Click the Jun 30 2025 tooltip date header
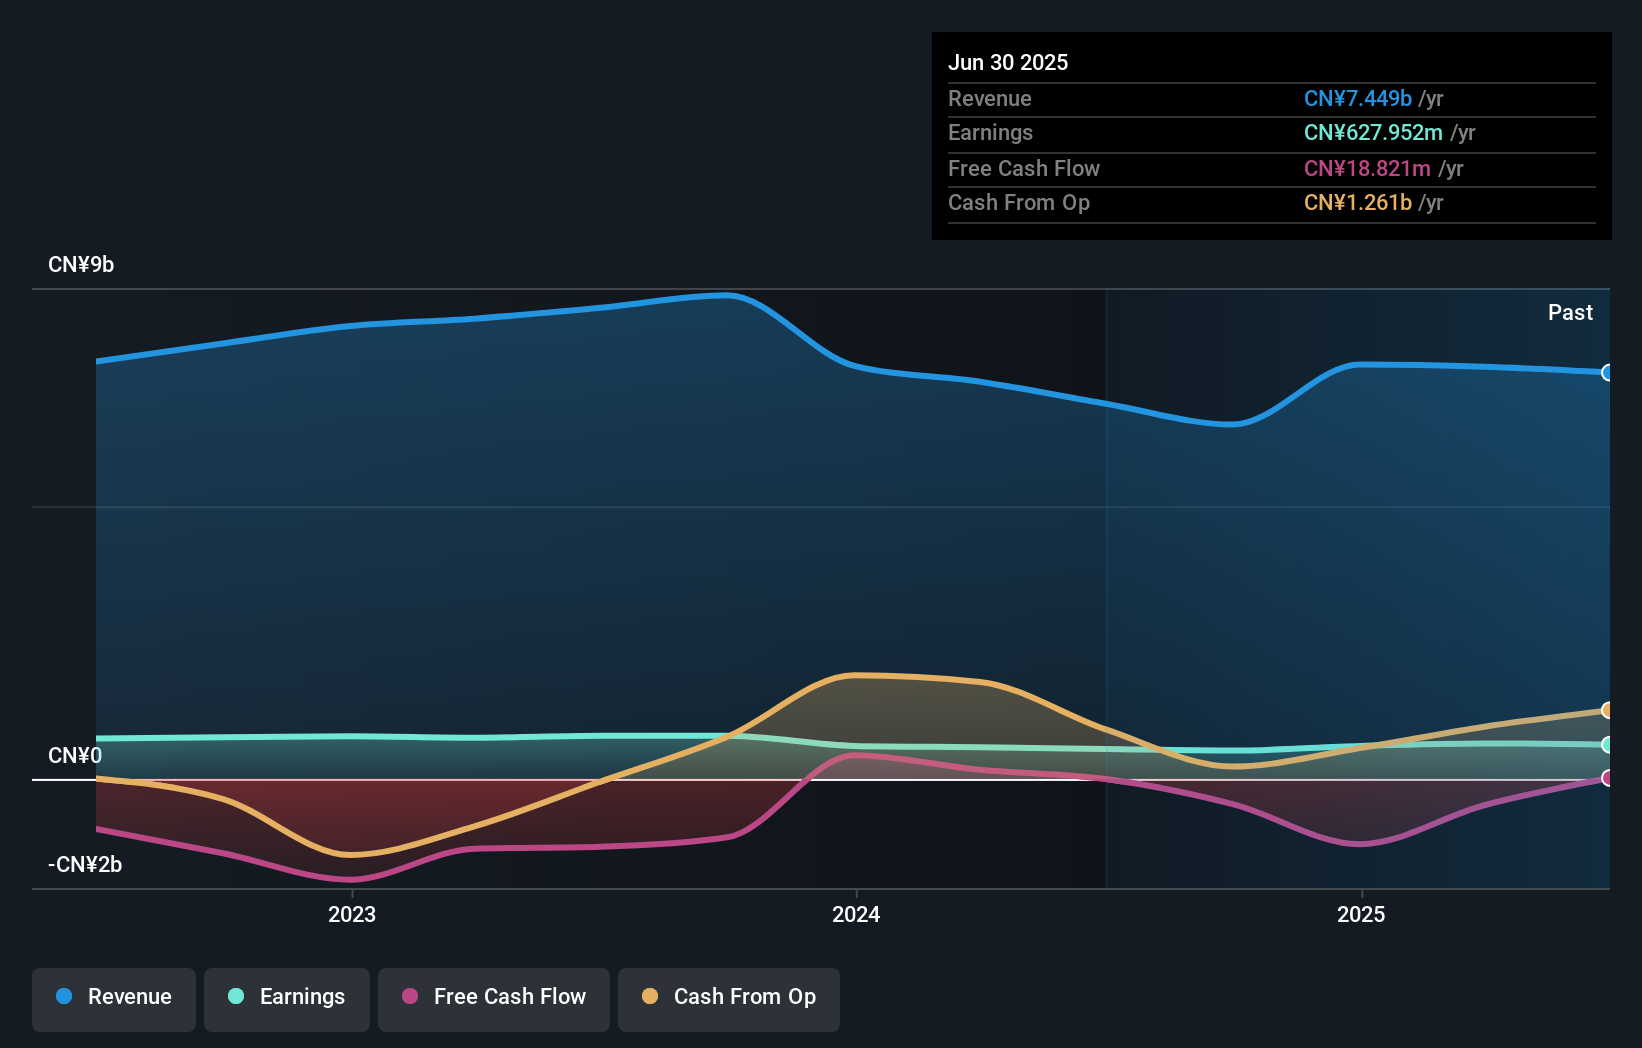The width and height of the screenshot is (1642, 1048). click(1008, 63)
